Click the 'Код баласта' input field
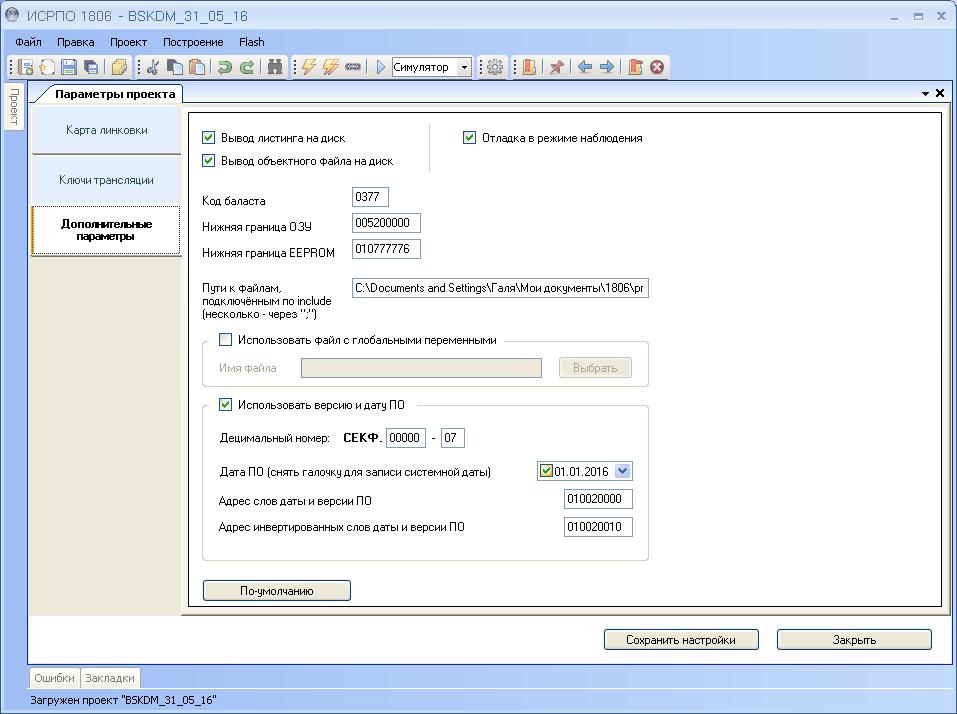957x714 pixels. [x=370, y=197]
